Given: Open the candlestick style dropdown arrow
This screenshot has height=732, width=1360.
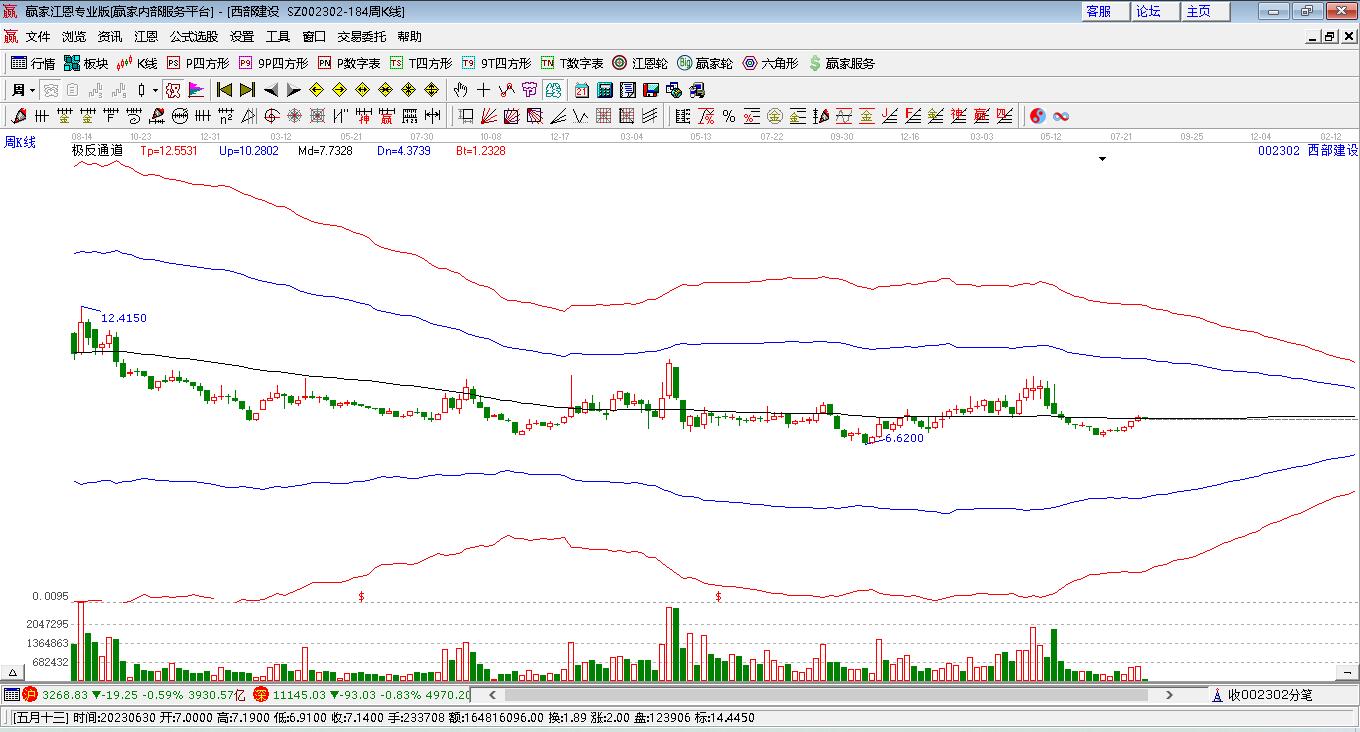Looking at the screenshot, I should tap(155, 90).
